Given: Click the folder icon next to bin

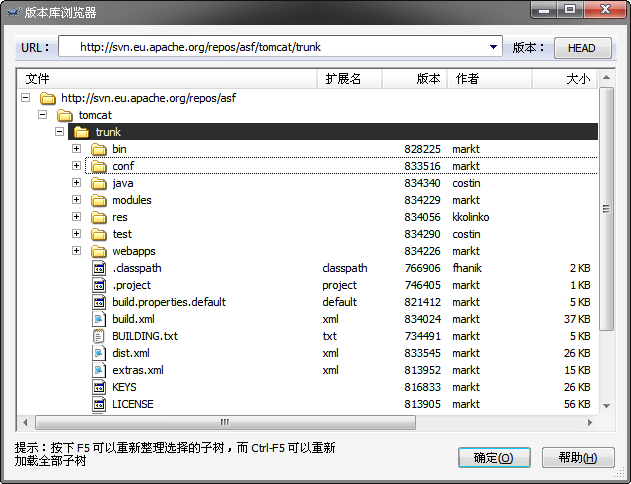Looking at the screenshot, I should 99,149.
